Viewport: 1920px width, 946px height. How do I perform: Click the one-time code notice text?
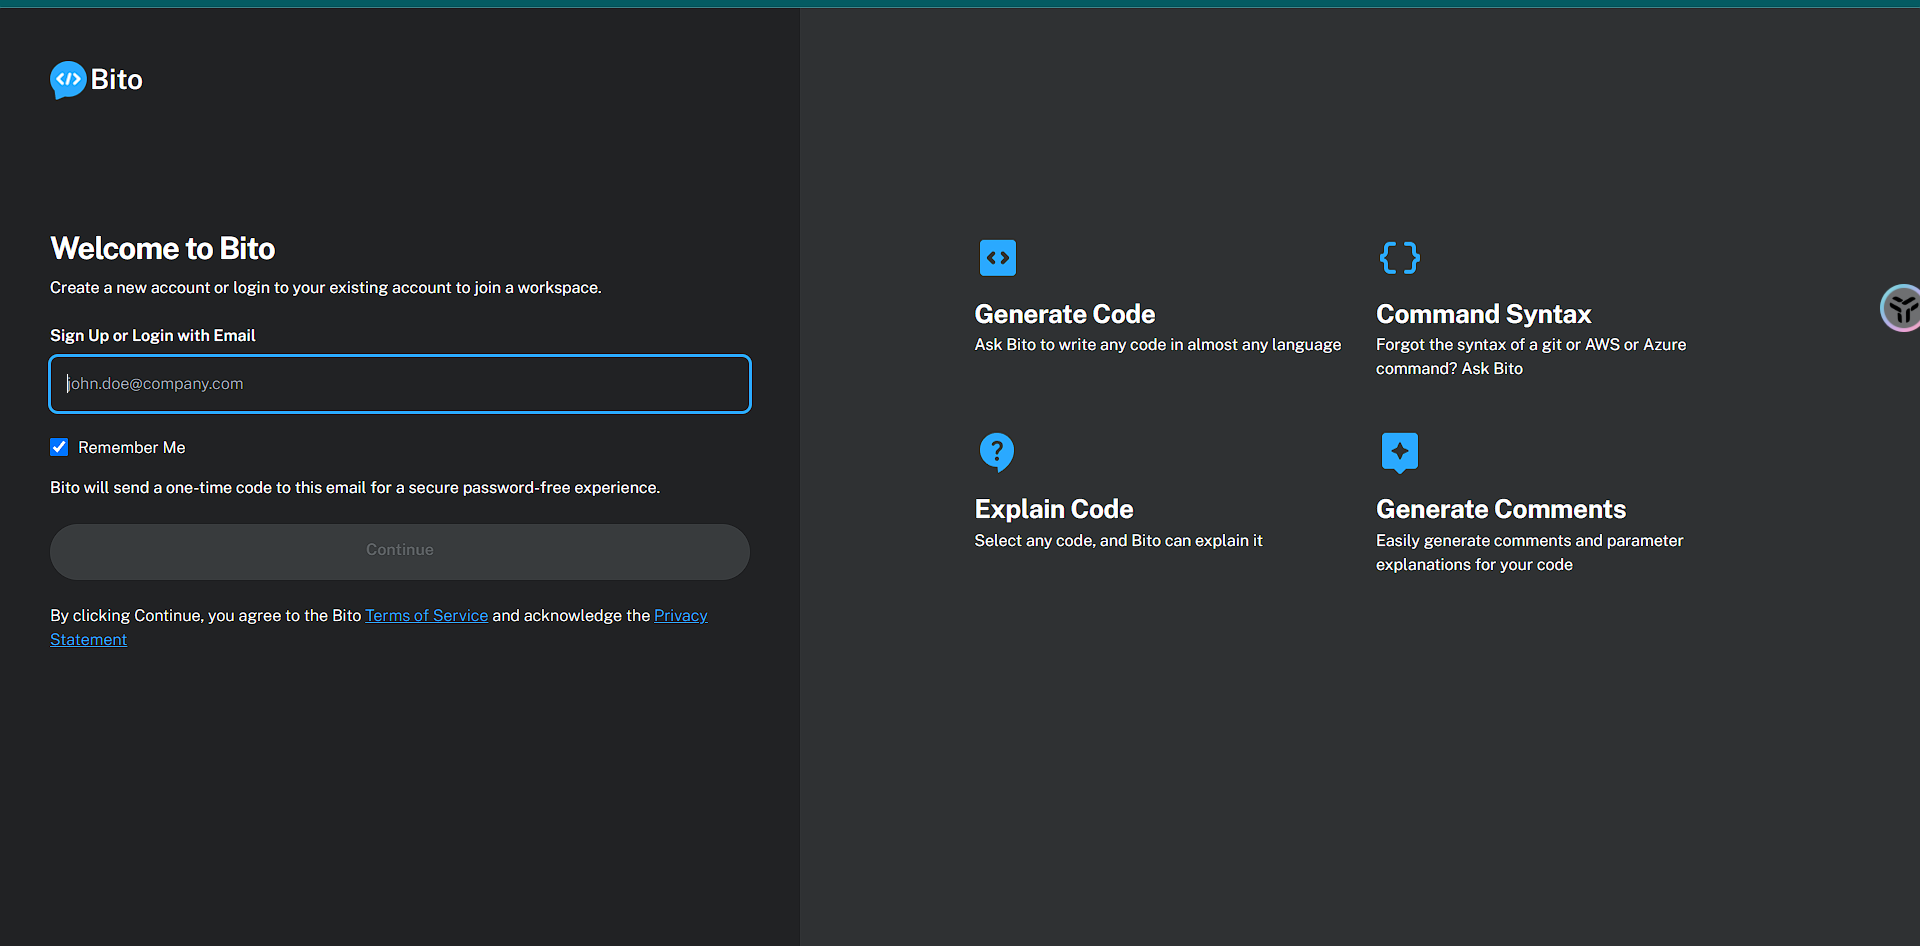[x=355, y=487]
